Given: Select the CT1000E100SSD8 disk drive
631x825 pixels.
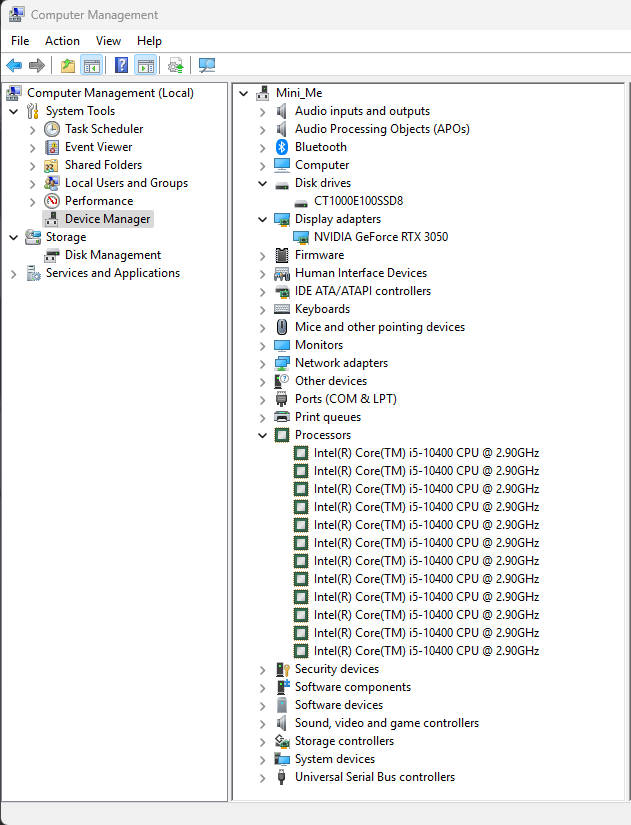Looking at the screenshot, I should tap(358, 201).
